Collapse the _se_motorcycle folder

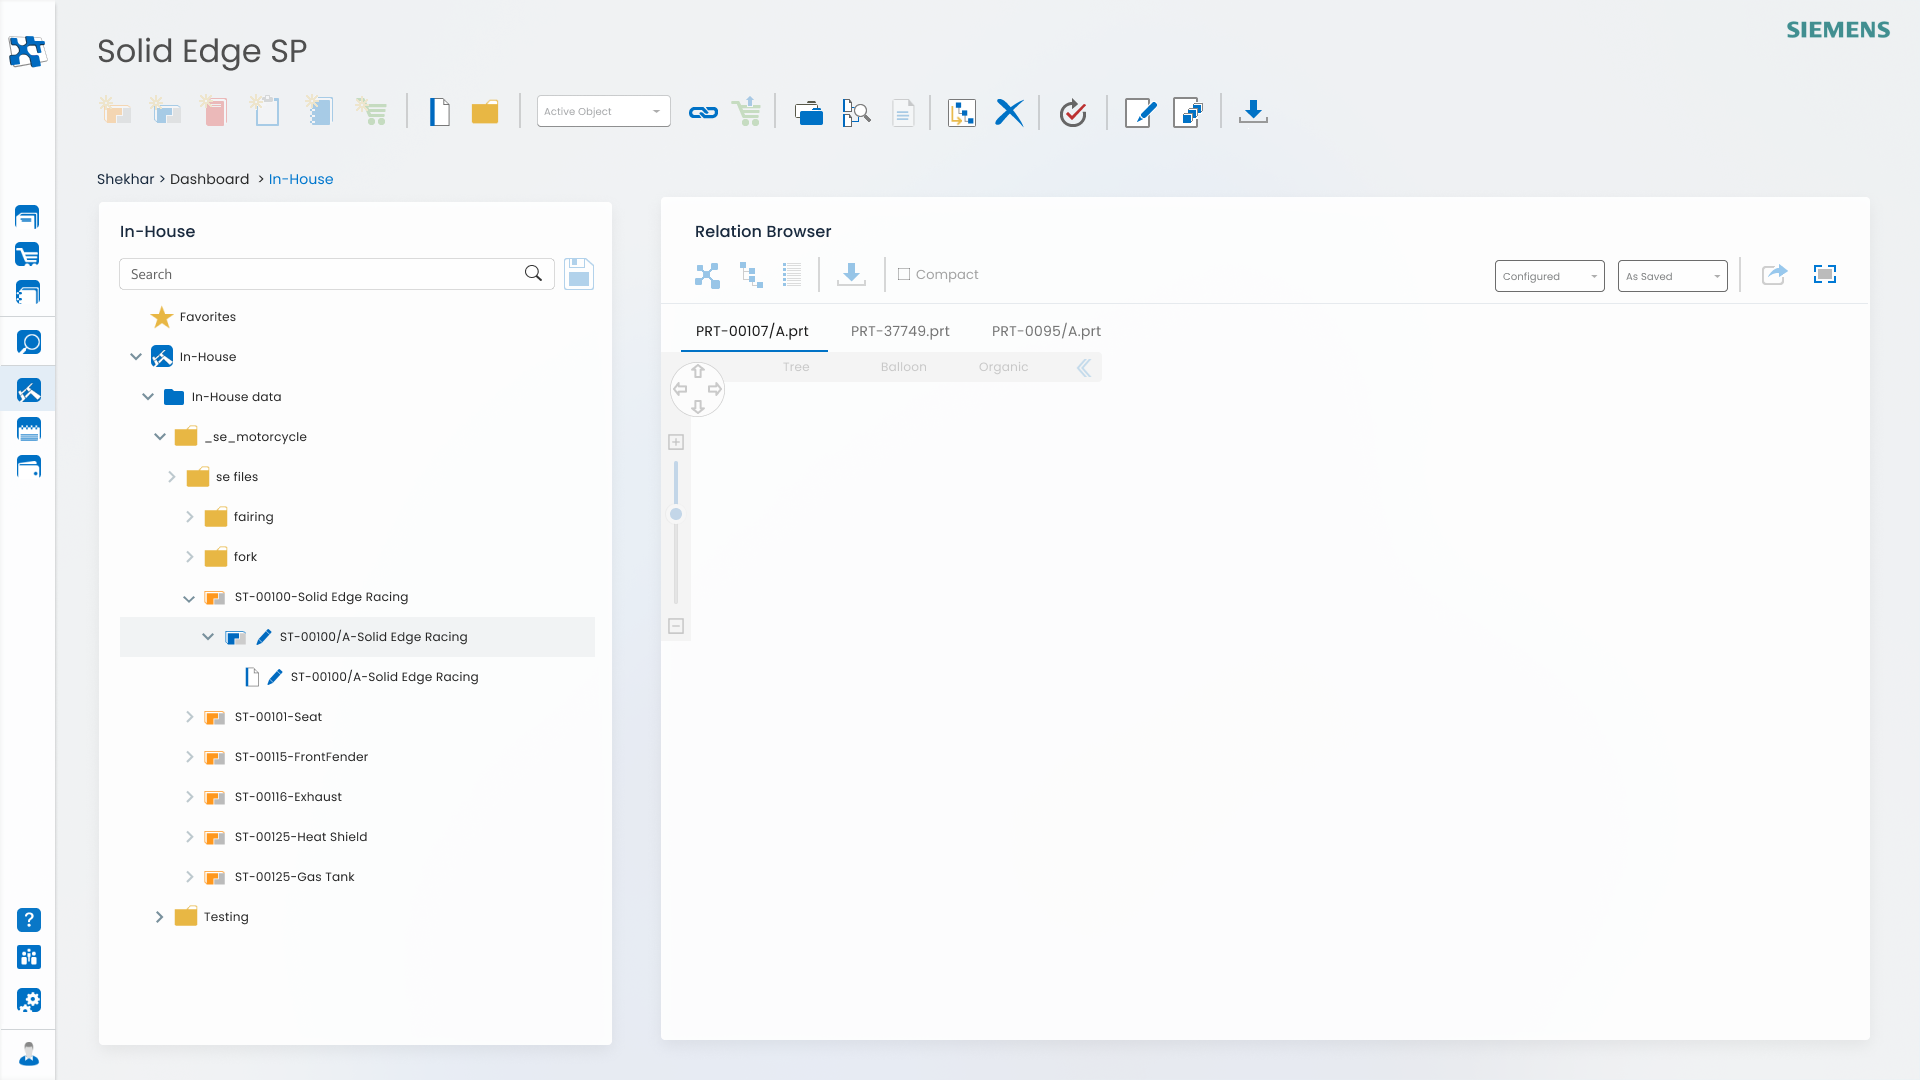click(x=160, y=437)
